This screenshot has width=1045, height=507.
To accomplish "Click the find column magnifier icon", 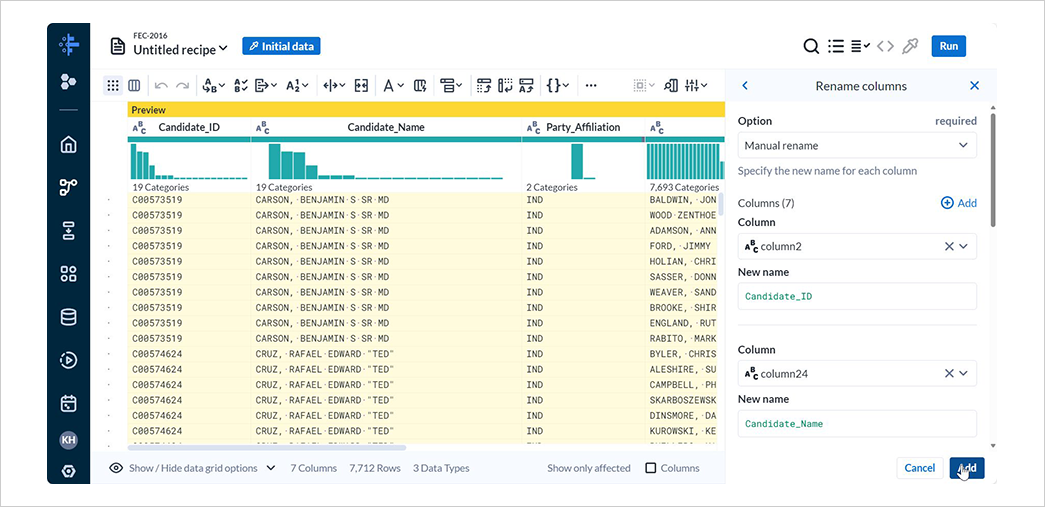I will pos(671,85).
